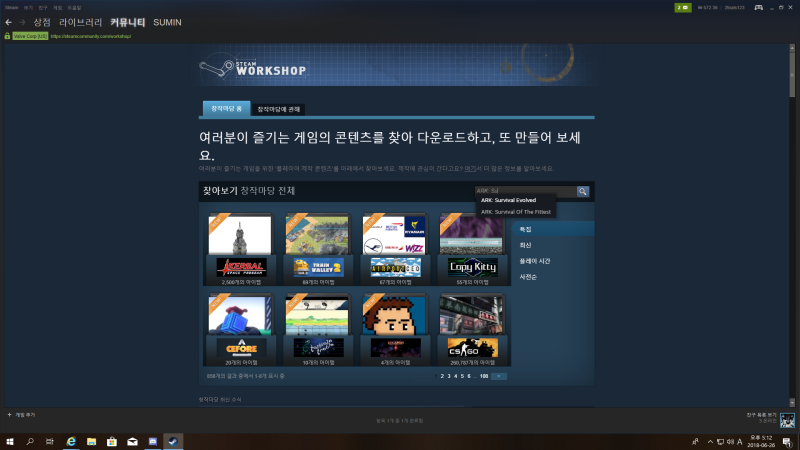800x450 pixels.
Task: Choose ARK: Survival Evolved suggestion
Action: pos(508,200)
